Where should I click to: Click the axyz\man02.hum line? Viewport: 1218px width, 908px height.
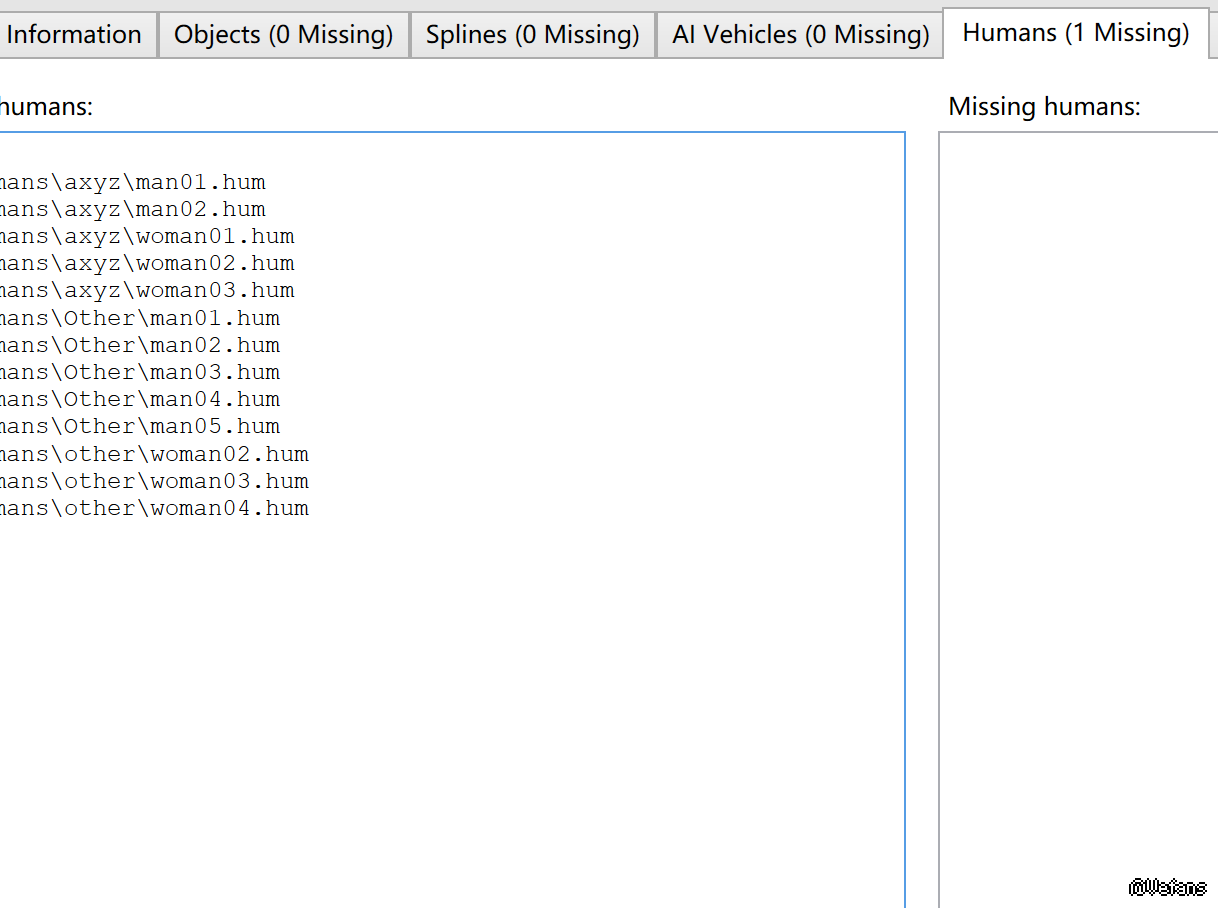coord(133,210)
